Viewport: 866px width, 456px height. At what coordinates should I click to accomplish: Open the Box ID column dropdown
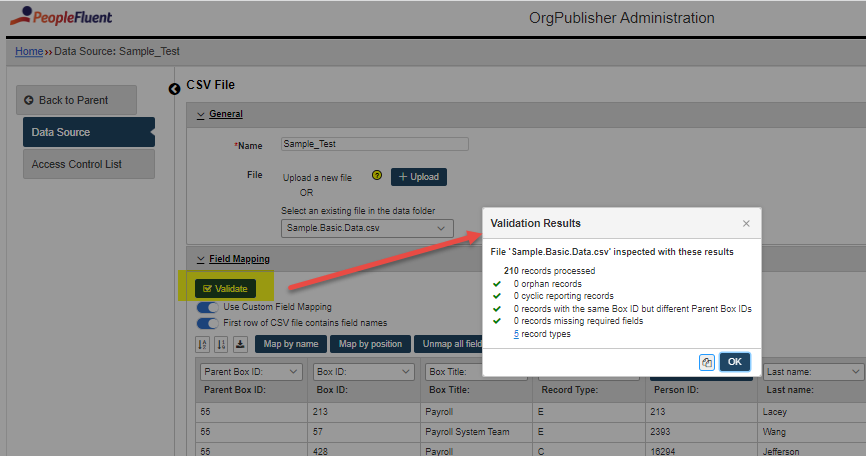pos(363,372)
